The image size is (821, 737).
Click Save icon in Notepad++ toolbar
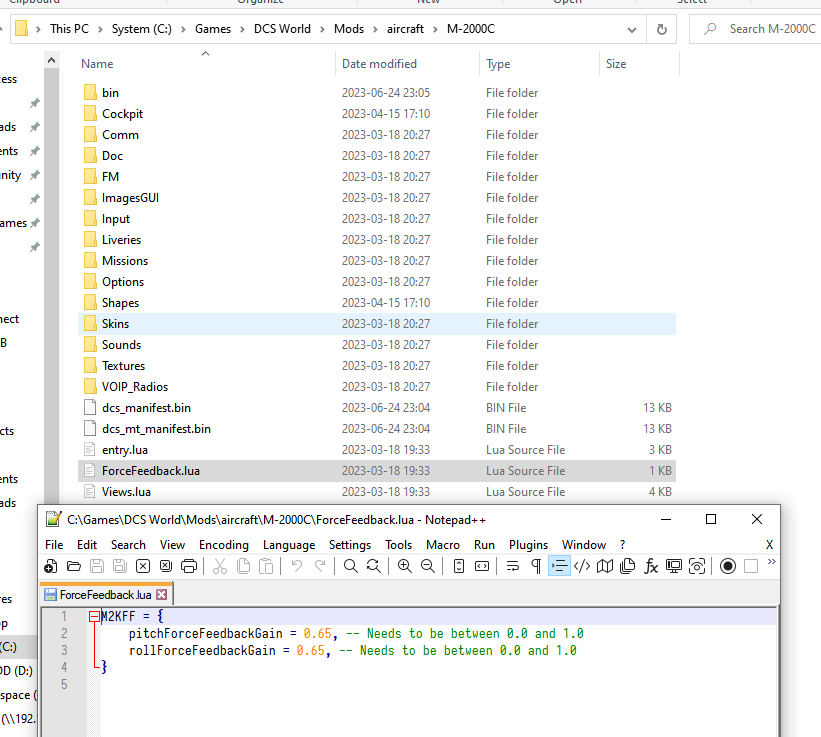[x=97, y=566]
